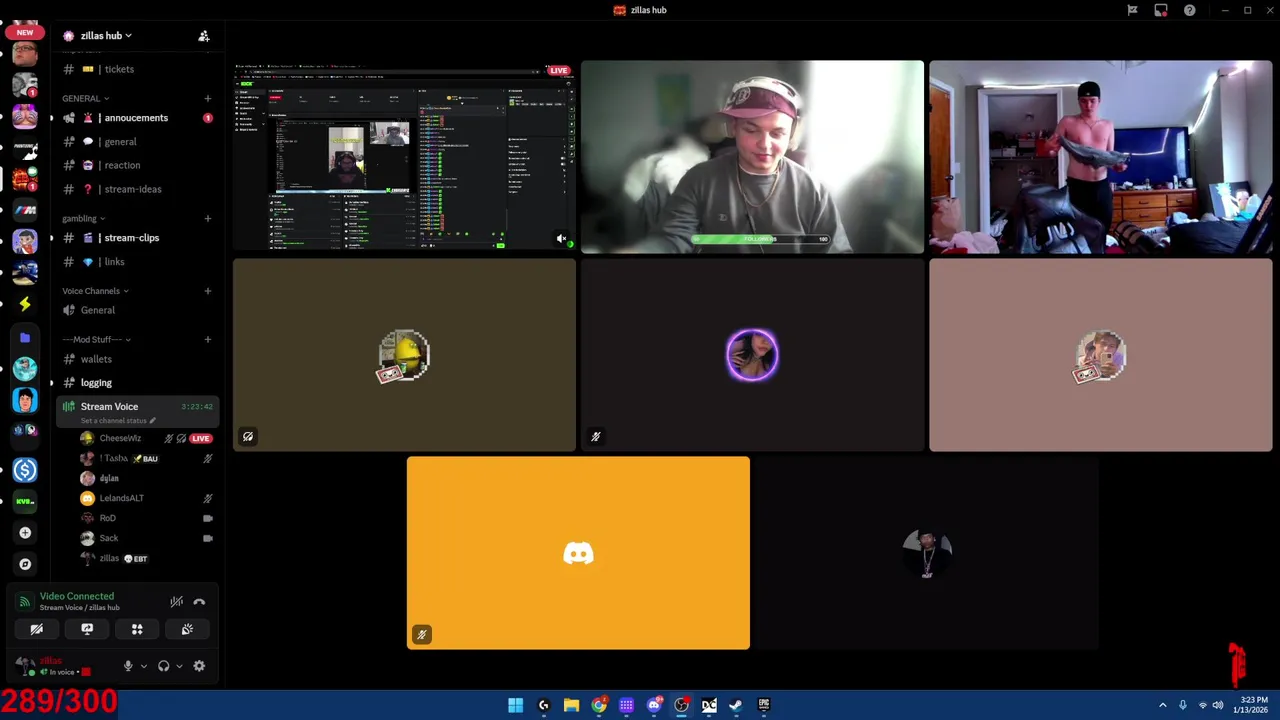Open the BMW M logo server
This screenshot has width=1280, height=720.
pos(25,210)
